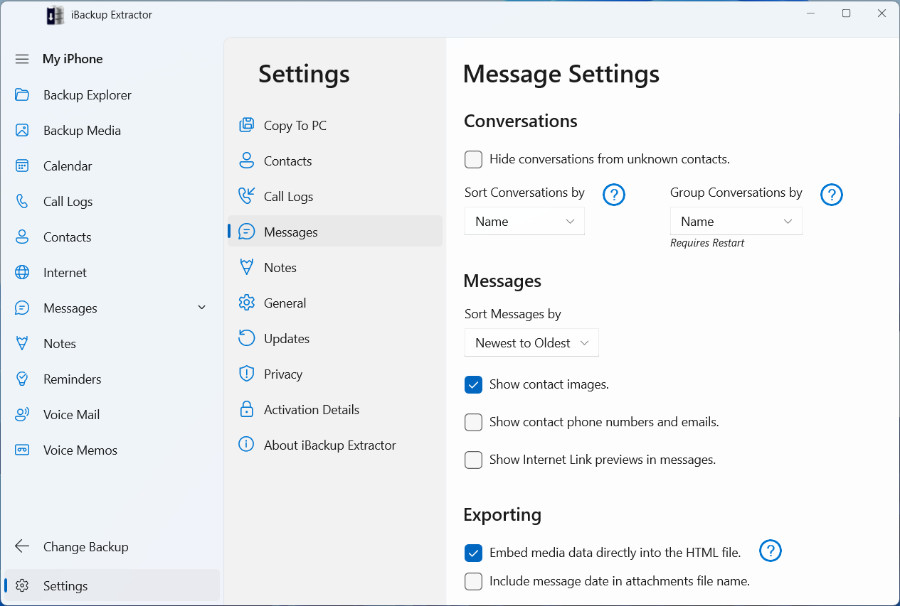Click the Internet globe icon

pos(22,273)
